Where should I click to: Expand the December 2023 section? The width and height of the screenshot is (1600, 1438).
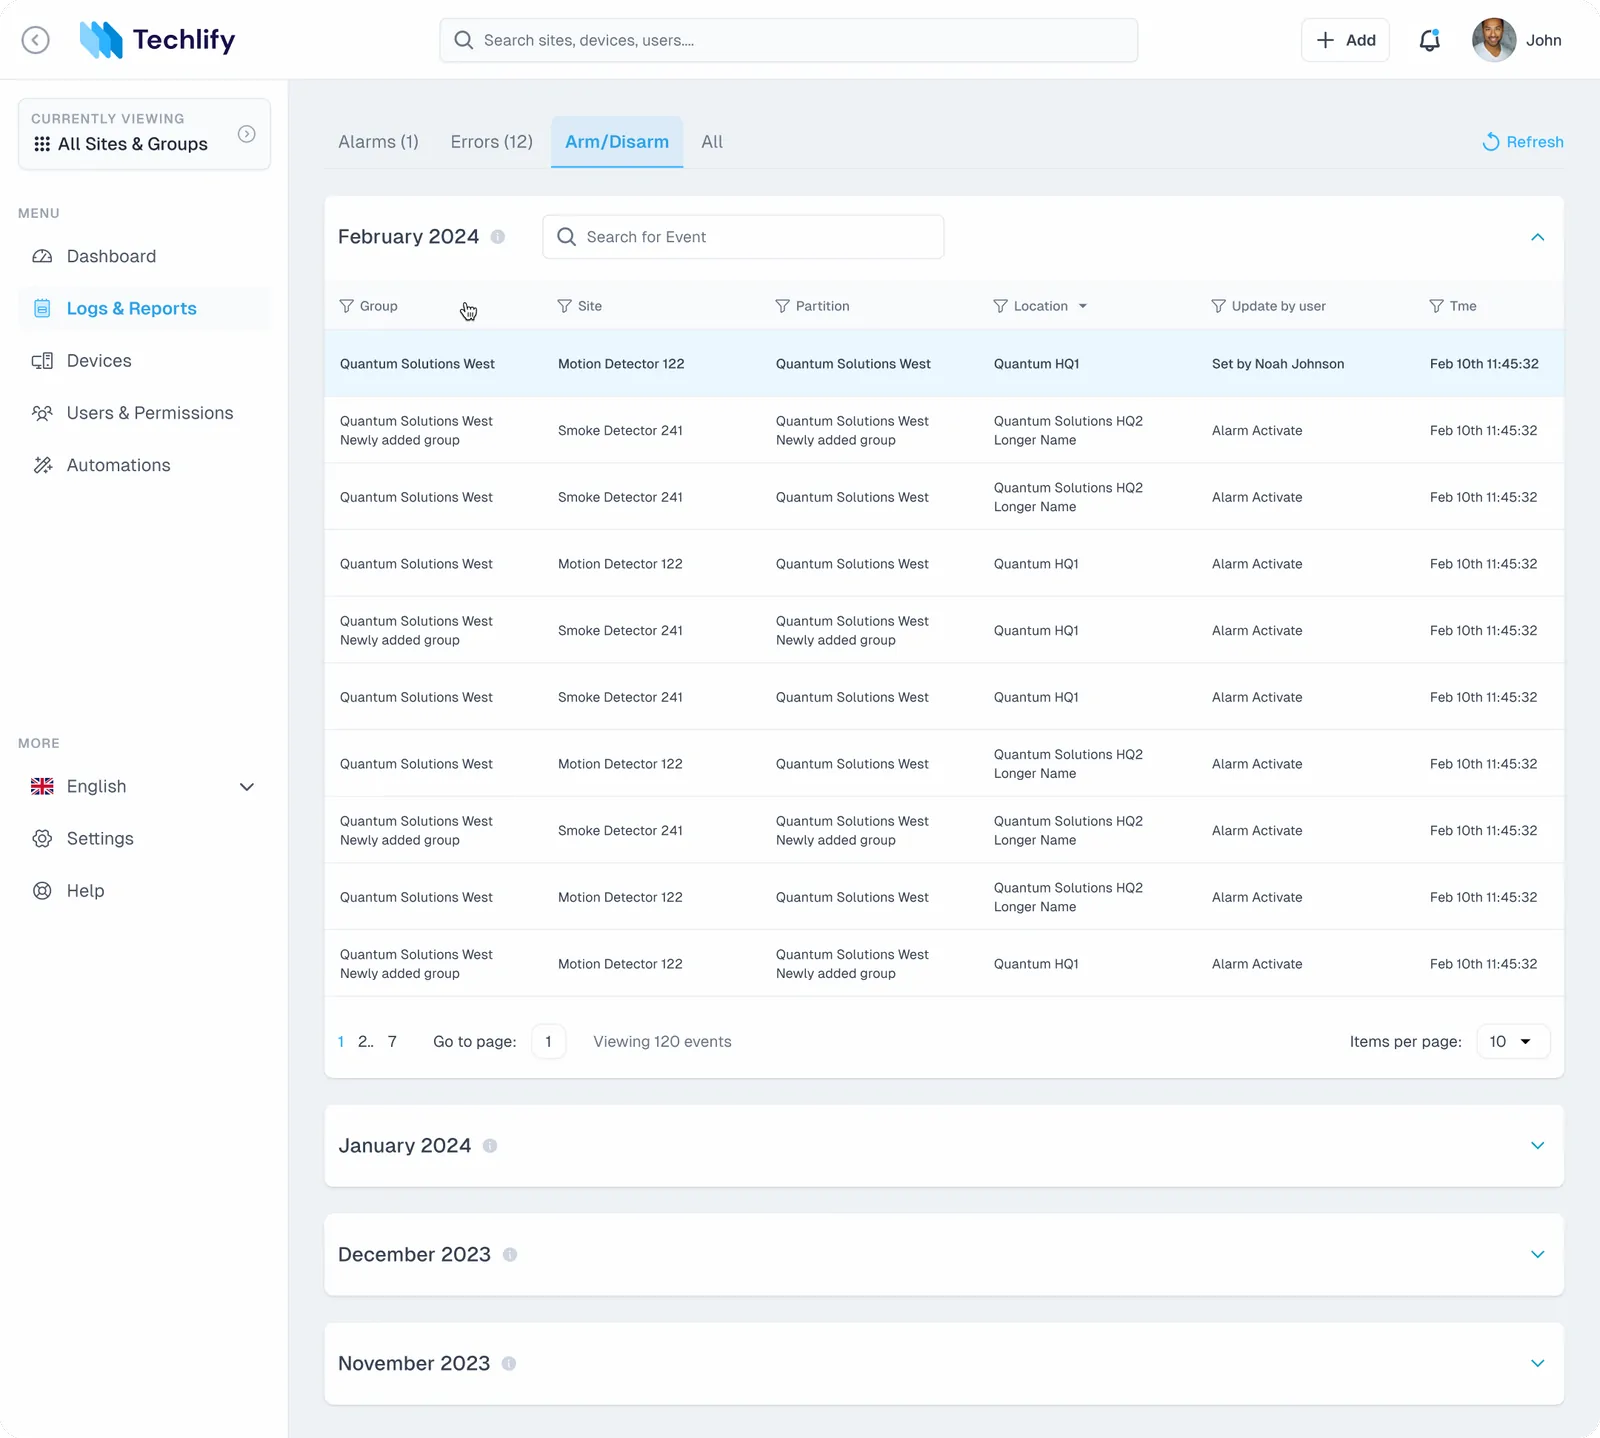click(1538, 1255)
